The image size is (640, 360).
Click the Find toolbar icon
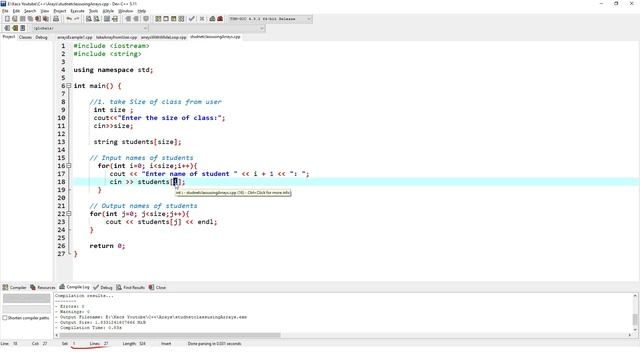89,19
